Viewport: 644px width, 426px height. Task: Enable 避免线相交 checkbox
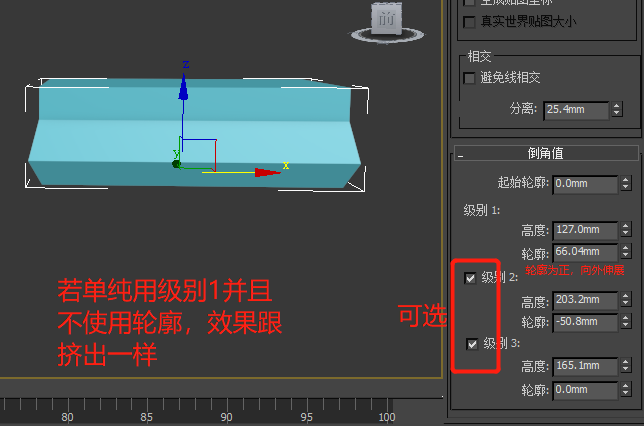pos(469,78)
